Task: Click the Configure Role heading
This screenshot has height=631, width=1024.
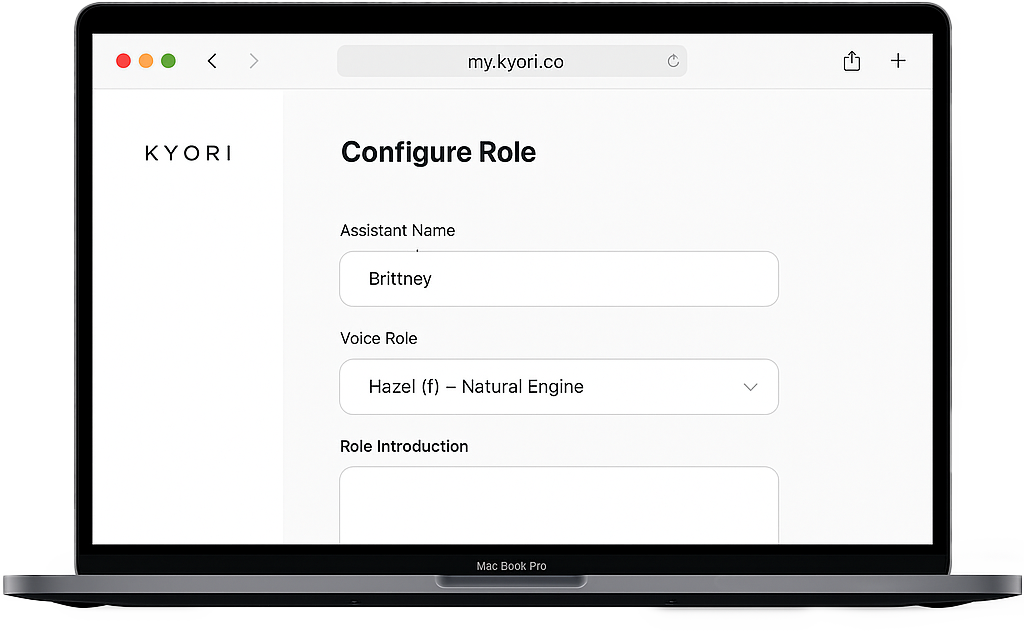Action: pos(438,152)
